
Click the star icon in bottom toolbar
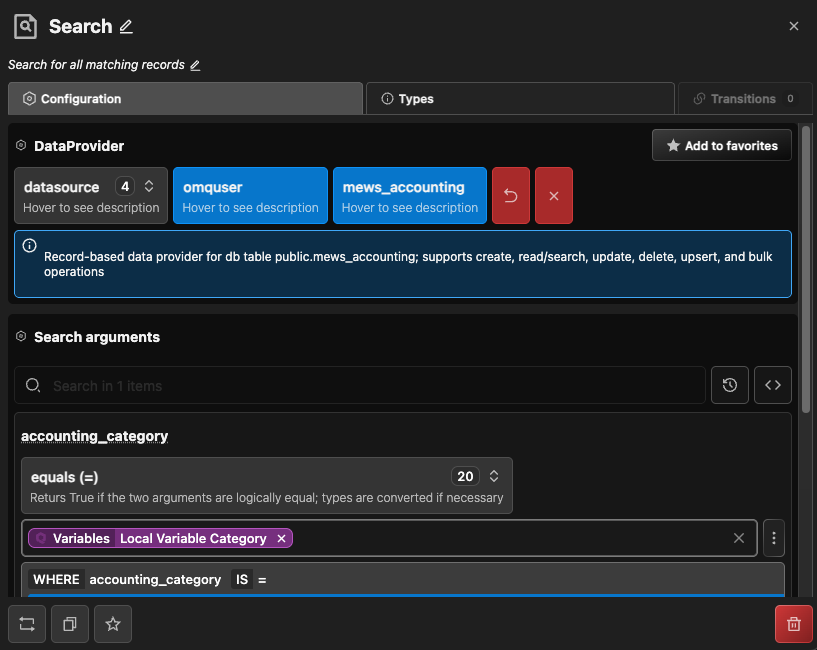[x=113, y=624]
